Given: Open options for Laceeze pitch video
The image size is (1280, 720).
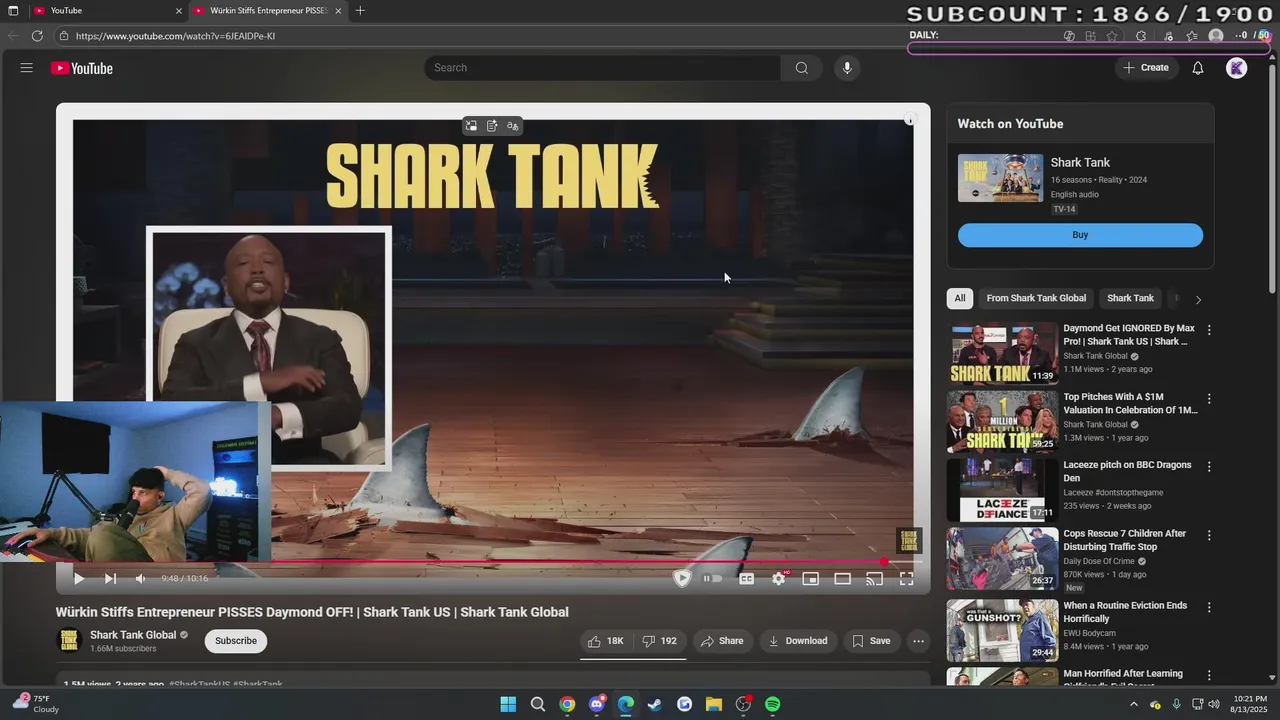Looking at the screenshot, I should pos(1209,466).
